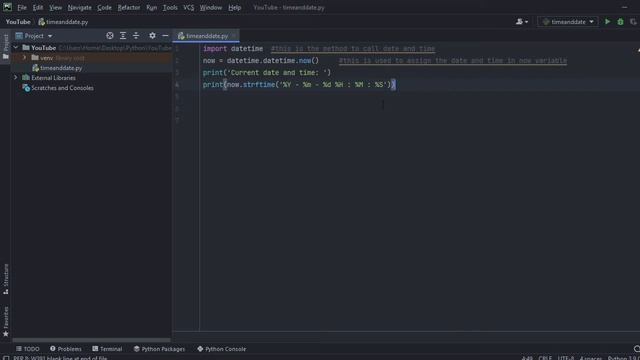This screenshot has height=360, width=640.
Task: Open the Window menu
Action: point(211,7)
